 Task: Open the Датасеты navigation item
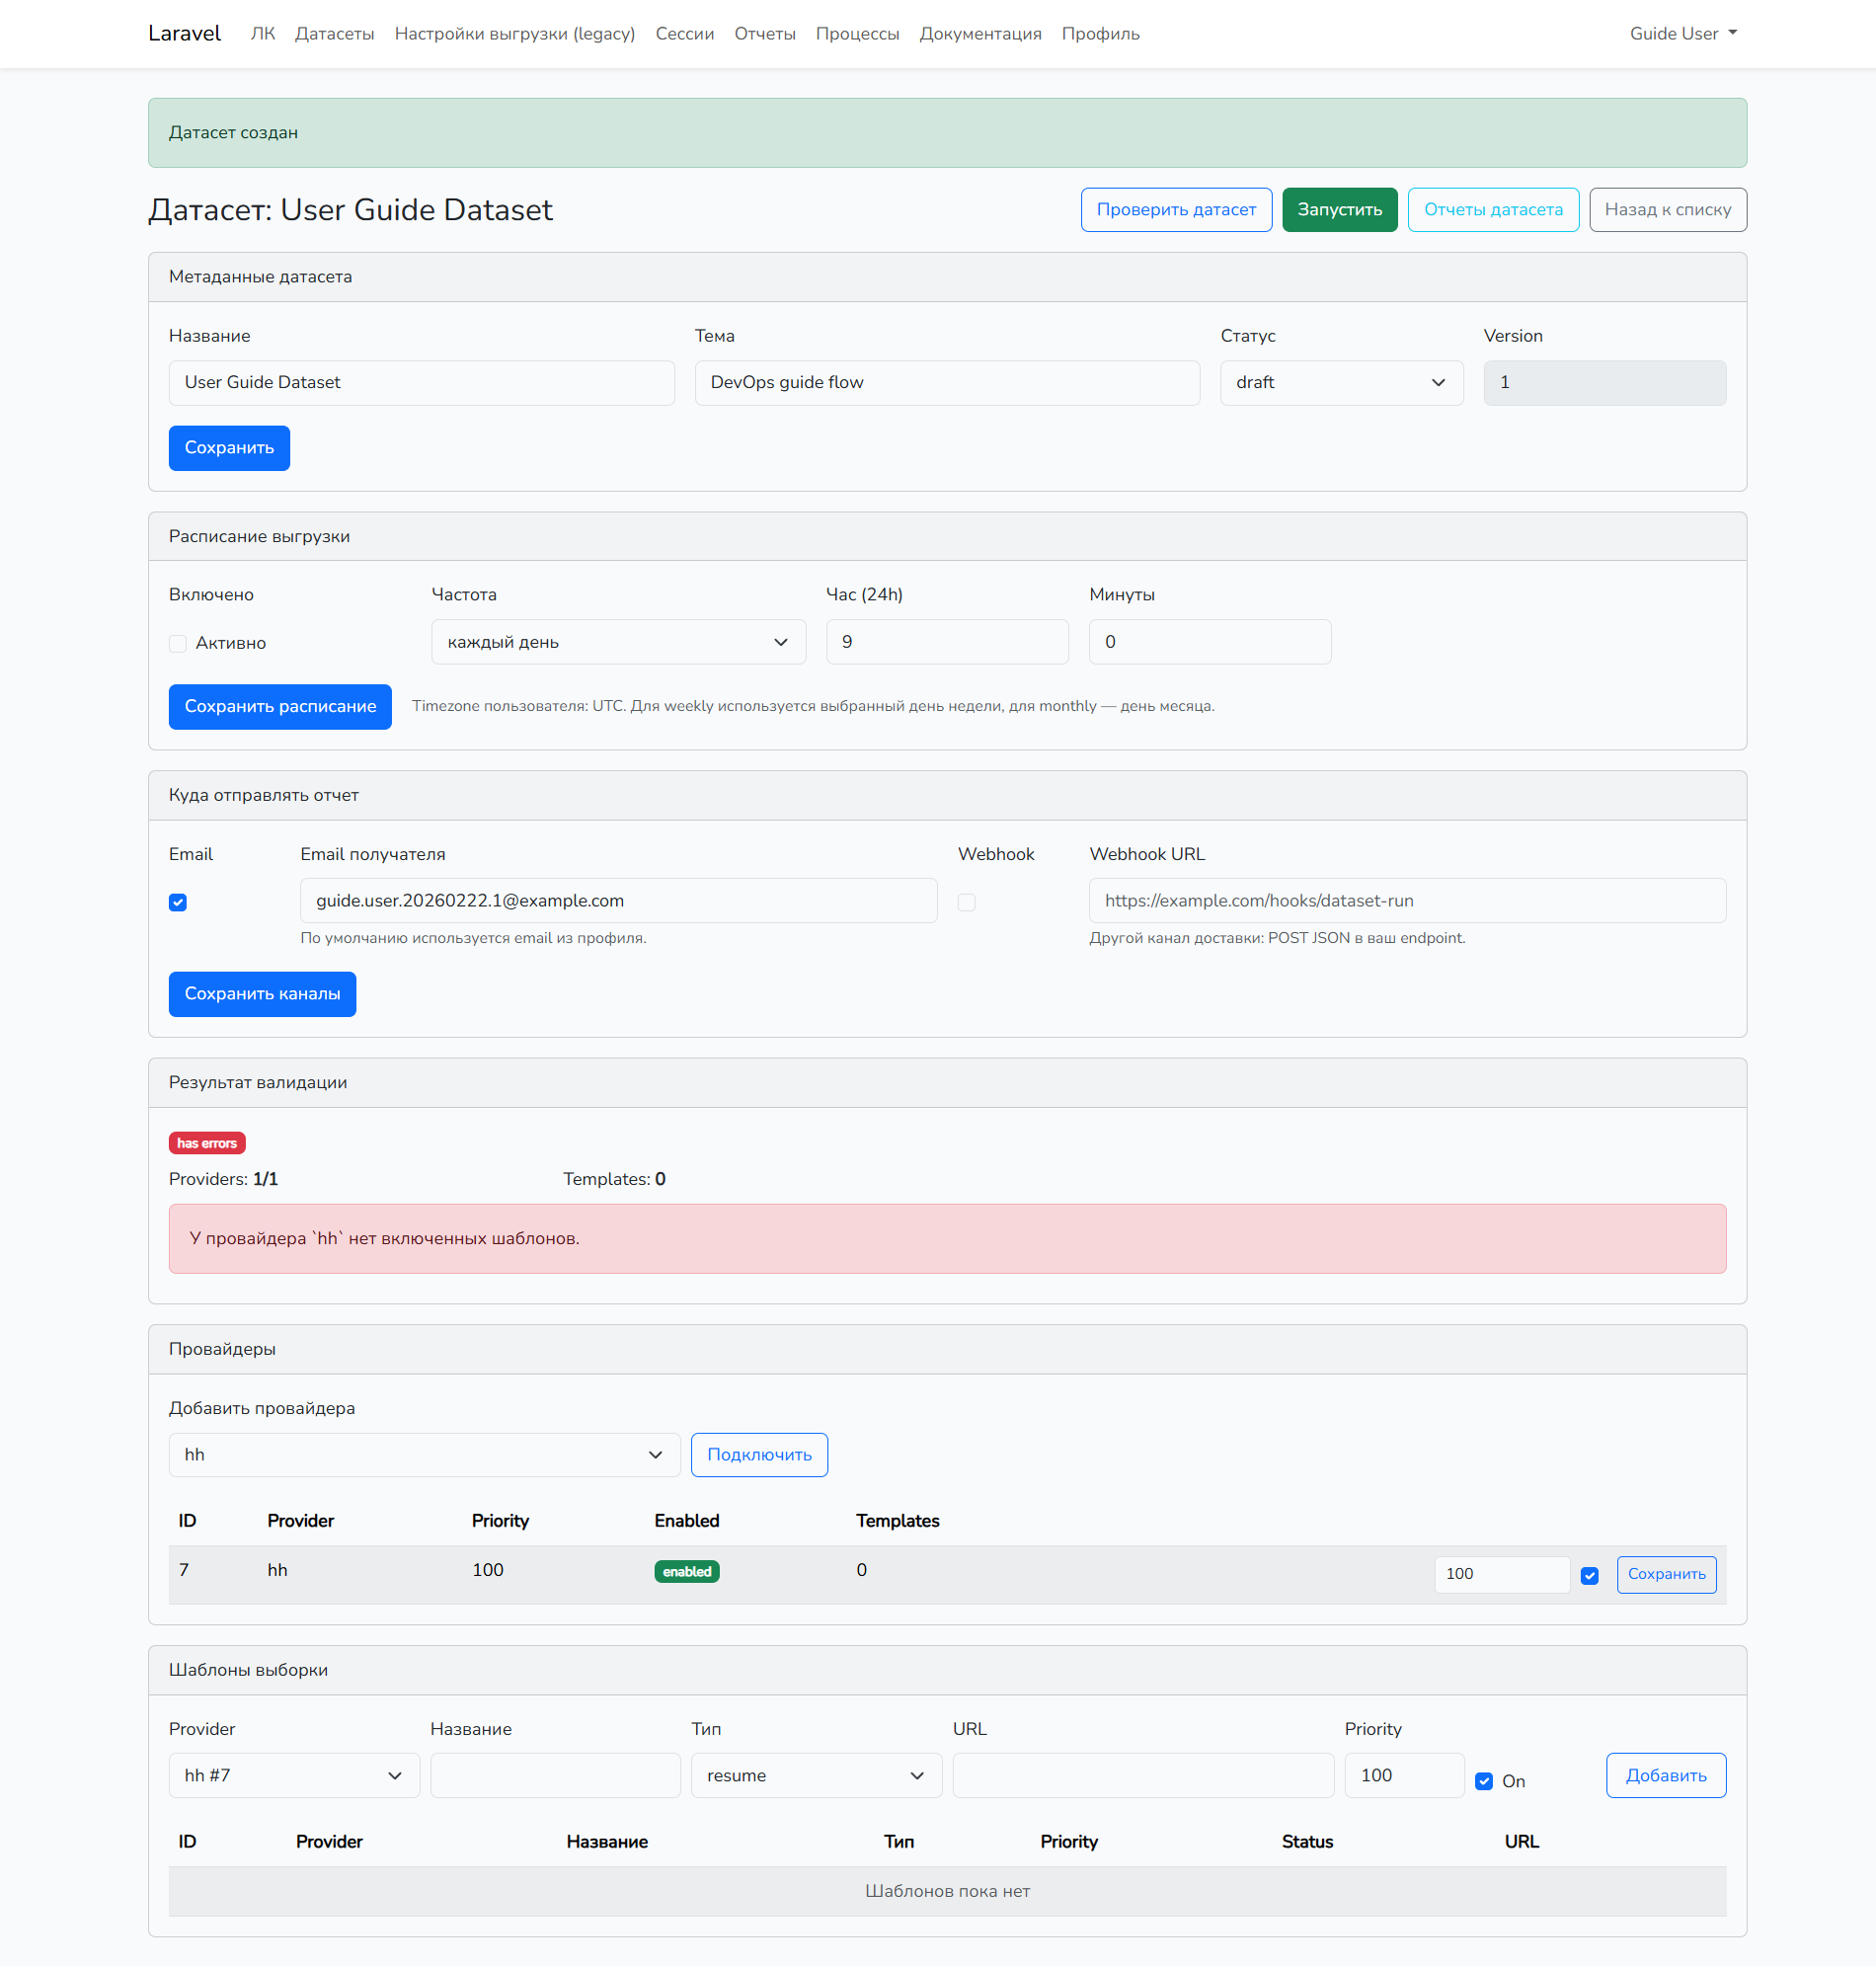point(334,33)
